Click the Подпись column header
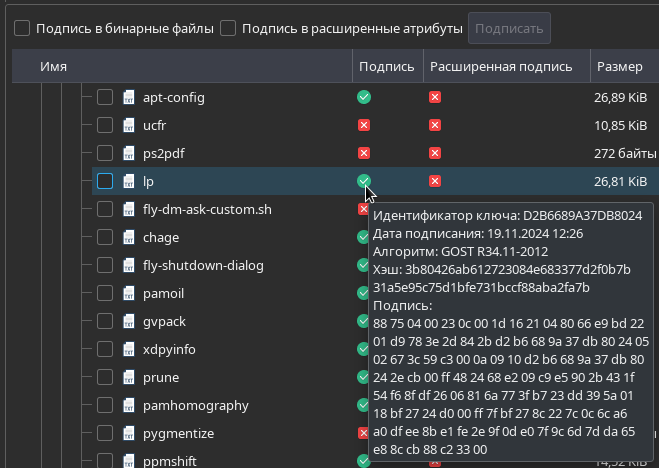The image size is (659, 468). pyautogui.click(x=386, y=67)
